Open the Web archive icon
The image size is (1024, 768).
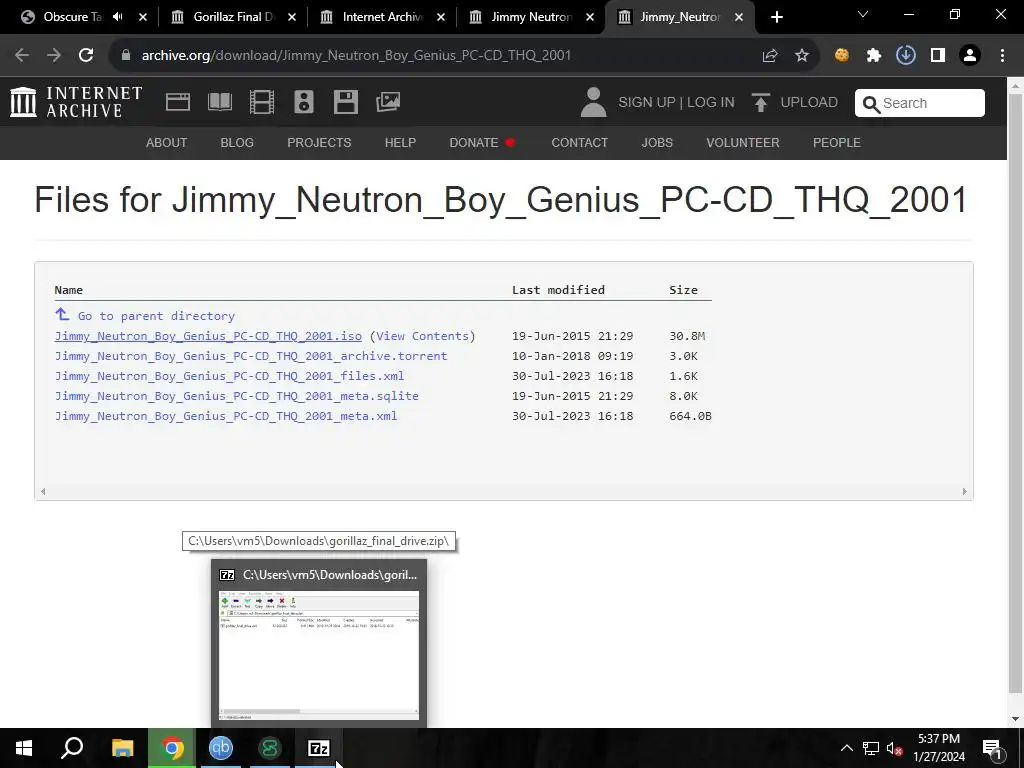[178, 102]
